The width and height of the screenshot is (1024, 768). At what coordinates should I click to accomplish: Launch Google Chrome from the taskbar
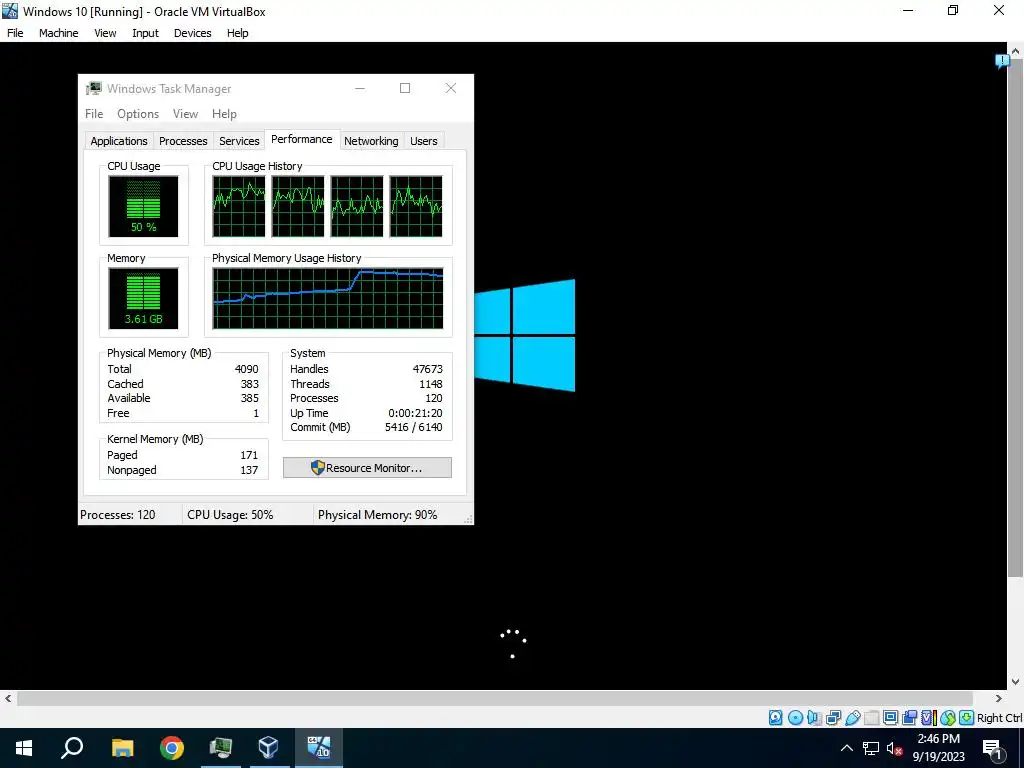(x=172, y=748)
